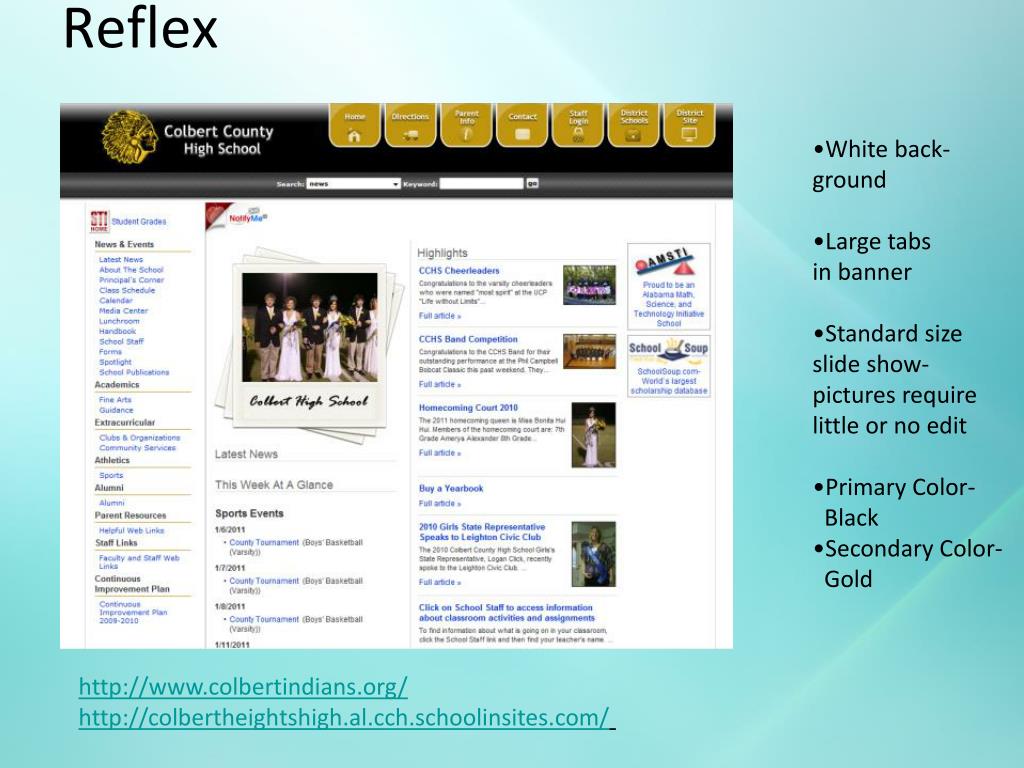Open the Buy a Yearbook link

(x=451, y=488)
